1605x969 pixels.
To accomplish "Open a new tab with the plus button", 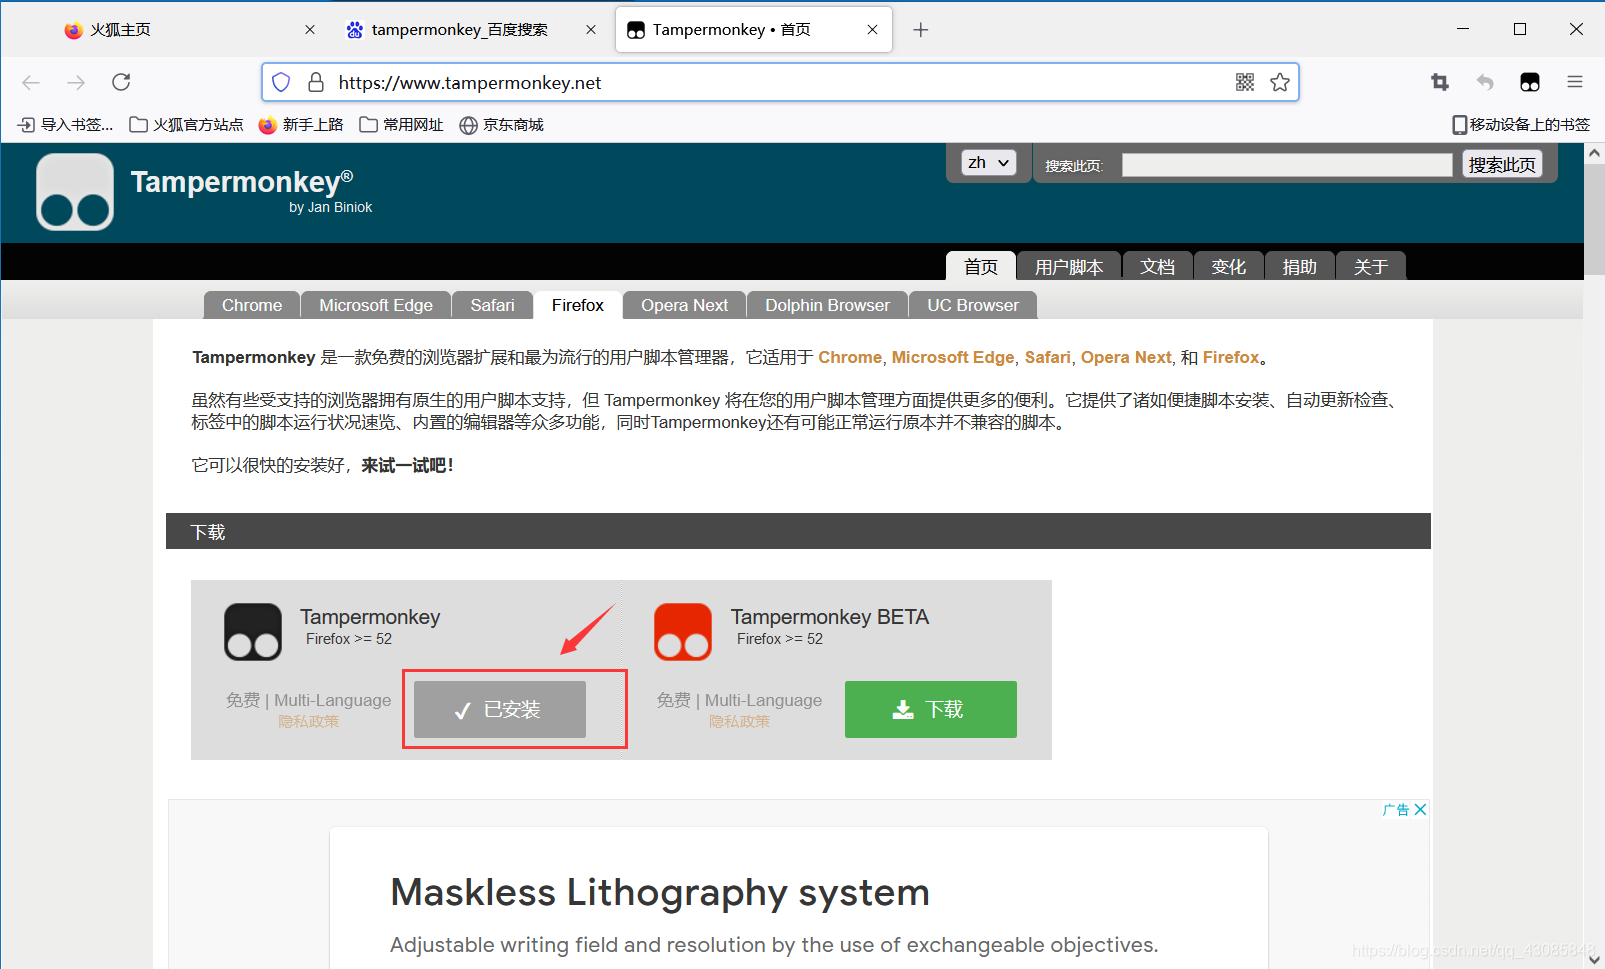I will (x=921, y=30).
